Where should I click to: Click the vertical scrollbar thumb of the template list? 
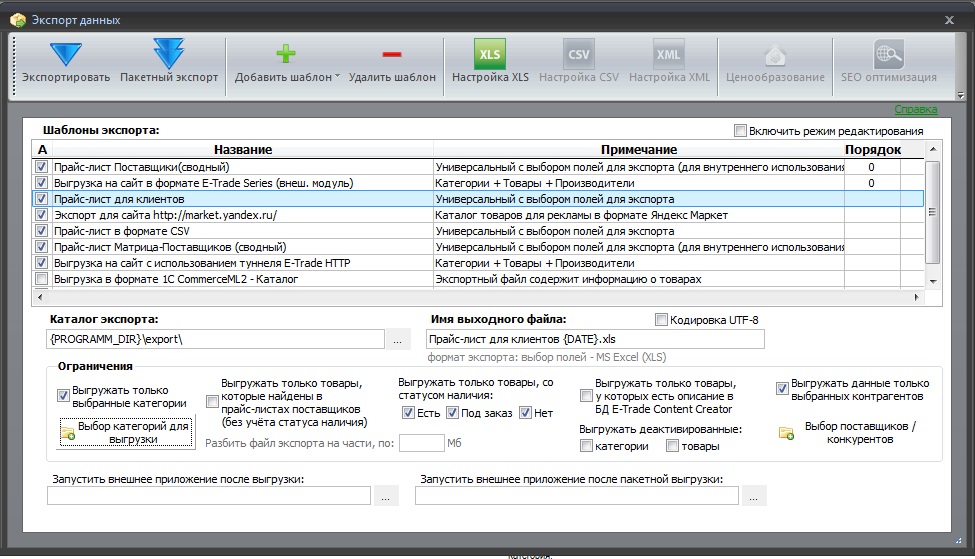pyautogui.click(x=933, y=212)
